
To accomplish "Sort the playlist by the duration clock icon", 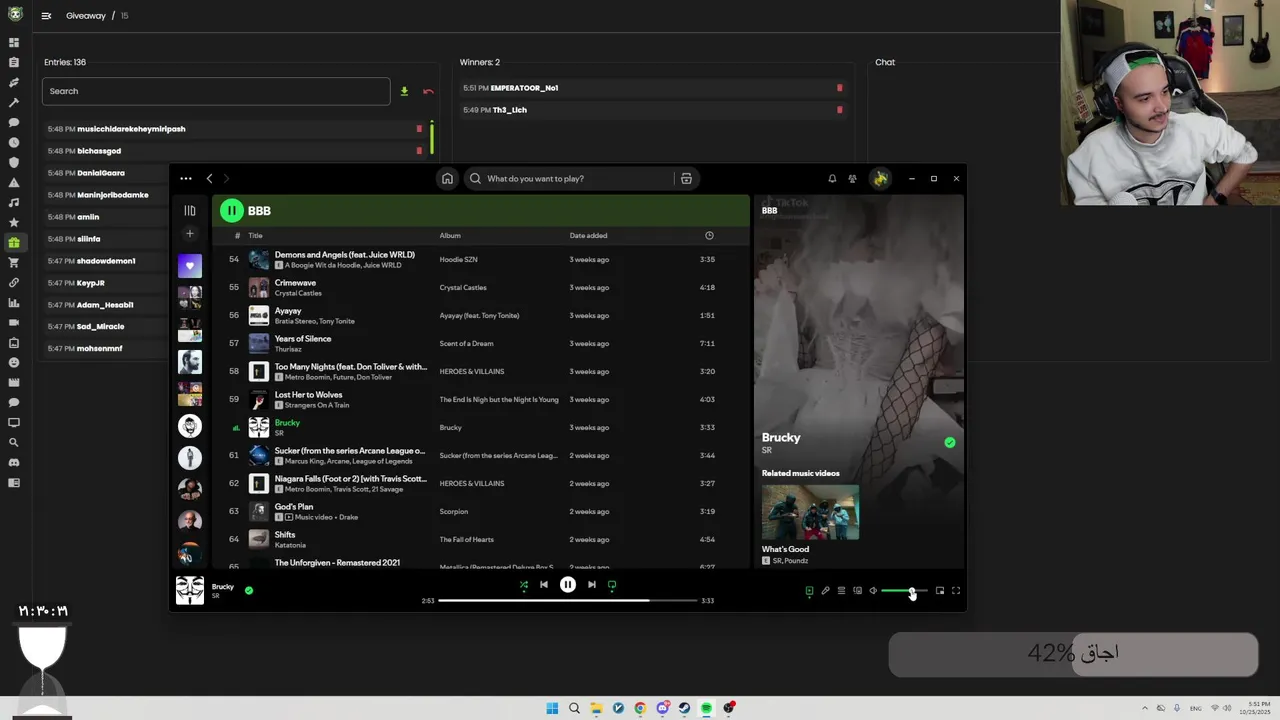I will 709,236.
